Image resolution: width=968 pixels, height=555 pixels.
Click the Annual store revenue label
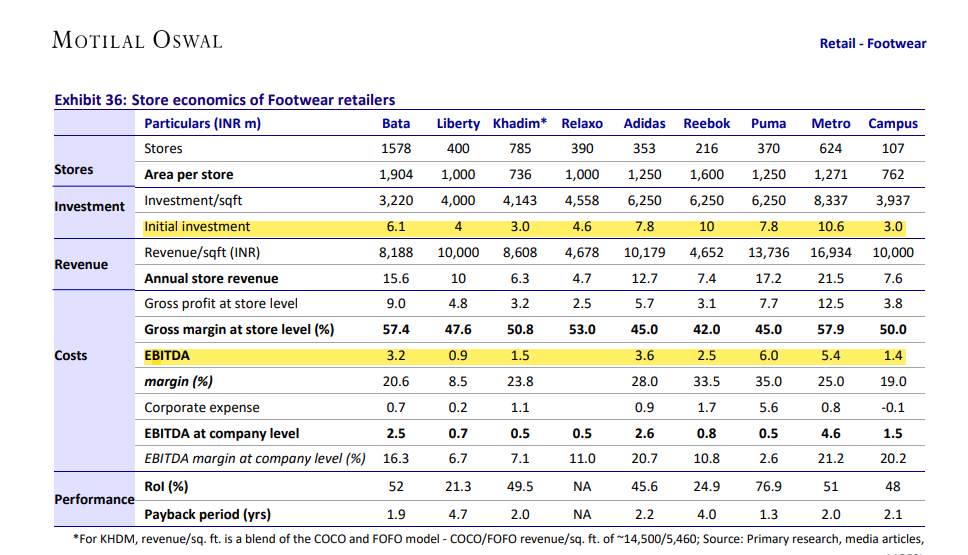(211, 278)
